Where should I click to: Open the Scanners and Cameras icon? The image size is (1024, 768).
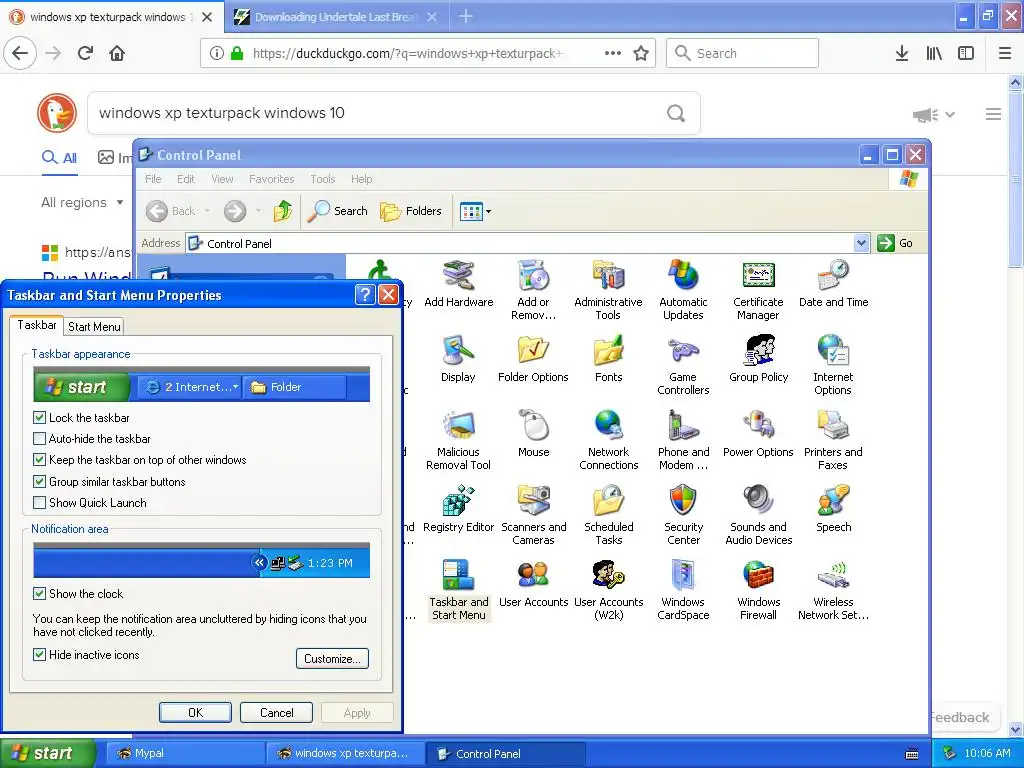[x=534, y=515]
